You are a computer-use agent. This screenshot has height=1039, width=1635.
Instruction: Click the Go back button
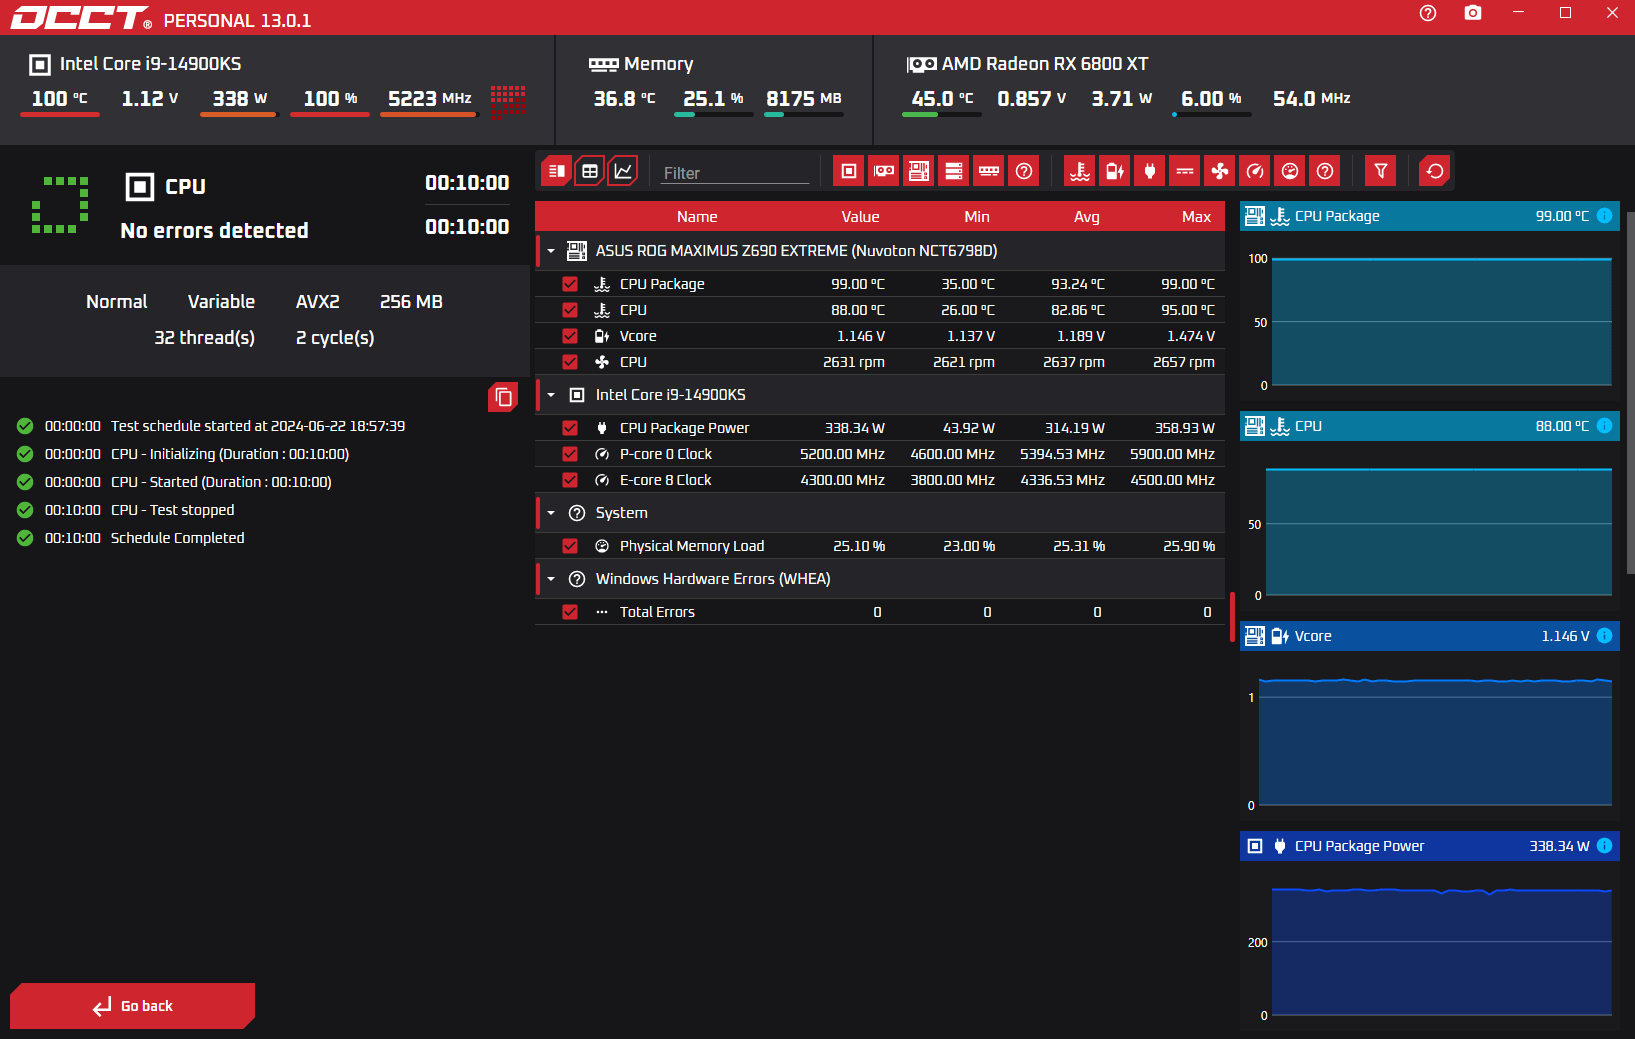133,1006
